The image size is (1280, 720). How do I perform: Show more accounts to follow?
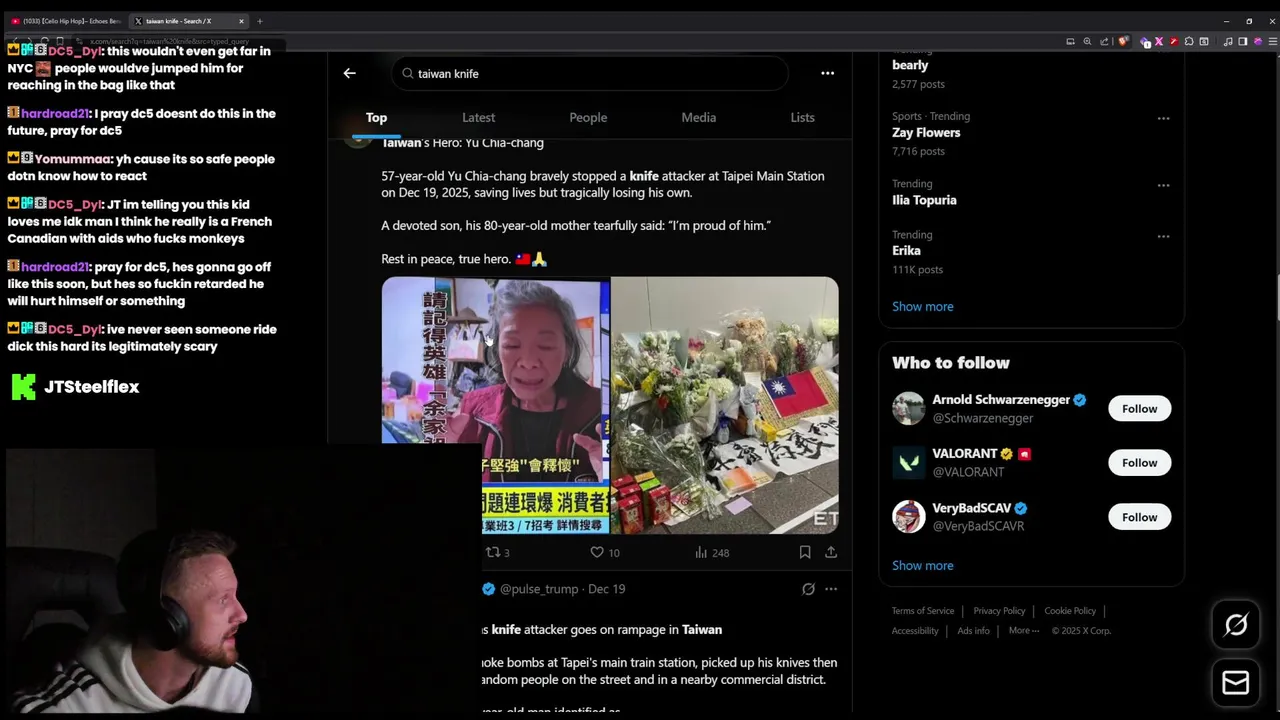tap(922, 565)
